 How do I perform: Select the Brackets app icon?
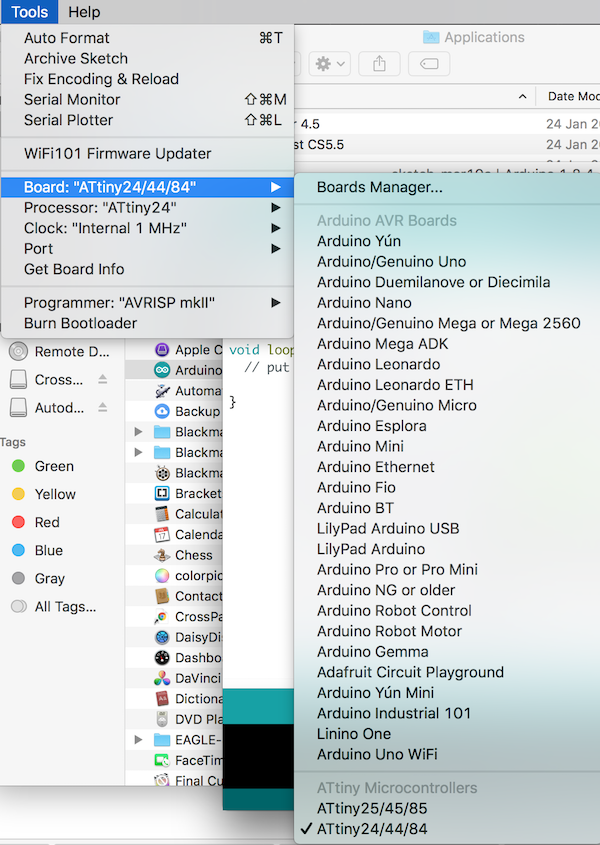(162, 493)
